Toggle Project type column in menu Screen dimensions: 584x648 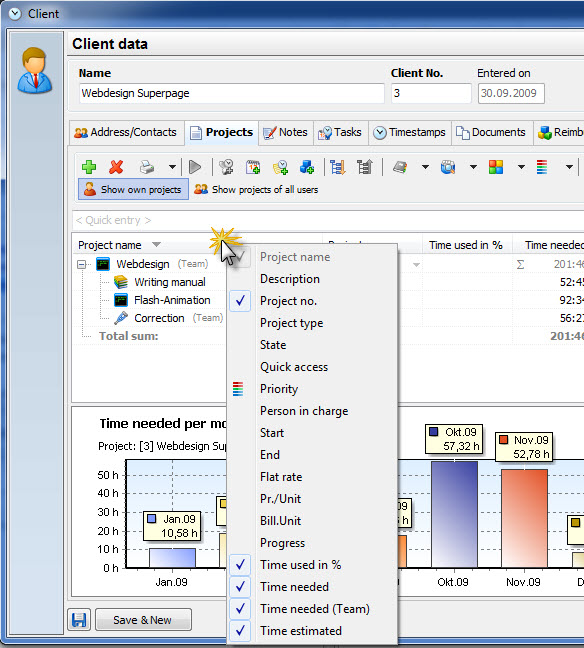(x=313, y=323)
